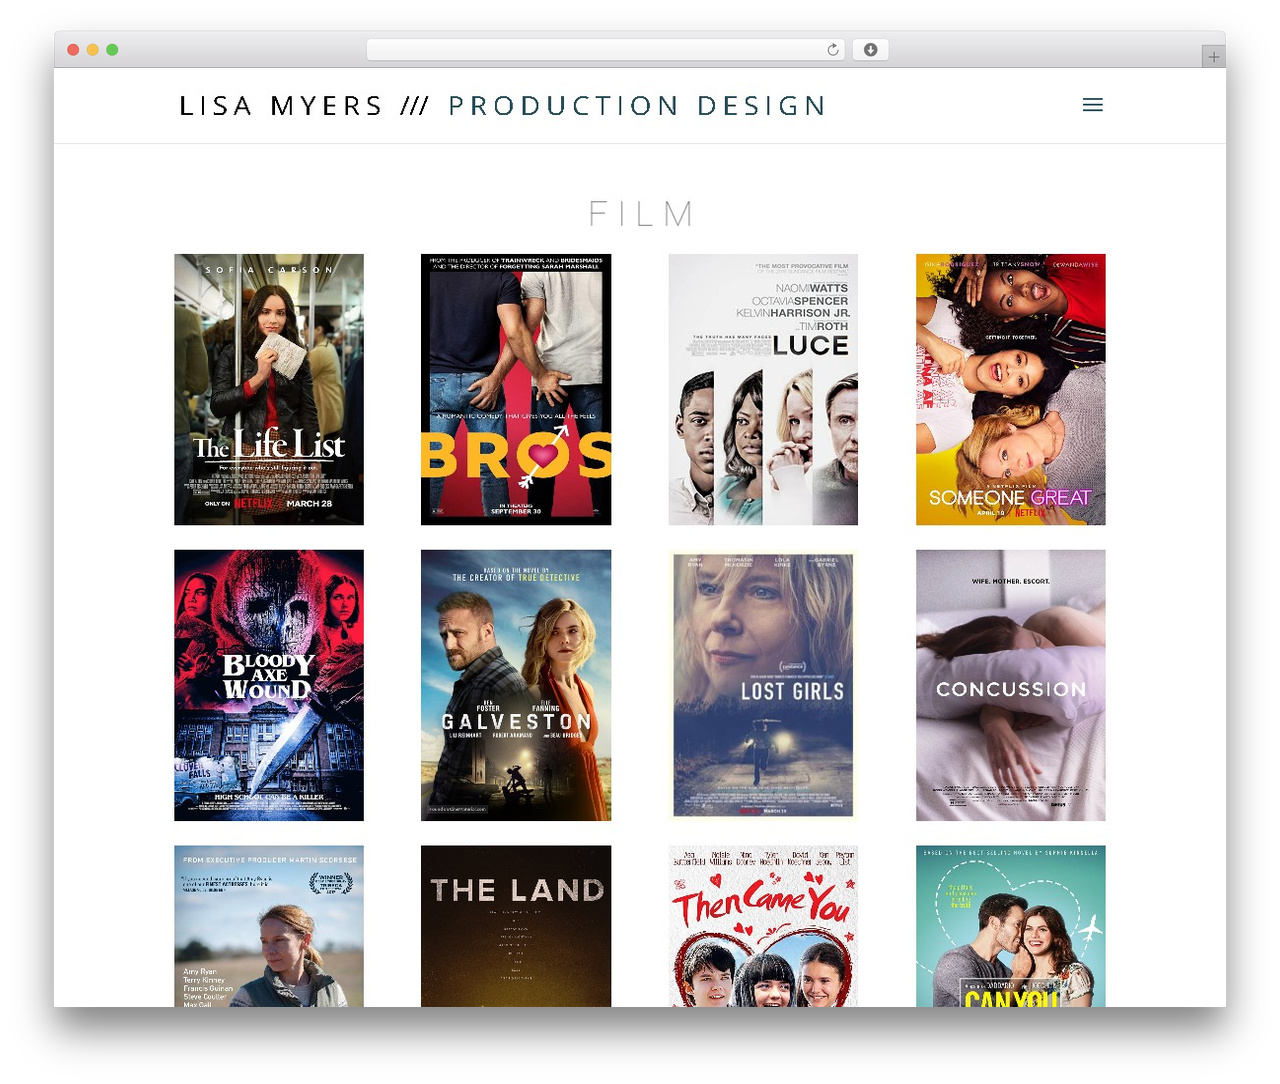Image resolution: width=1280 pixels, height=1084 pixels.
Task: Open The Life List film poster
Action: pyautogui.click(x=269, y=389)
